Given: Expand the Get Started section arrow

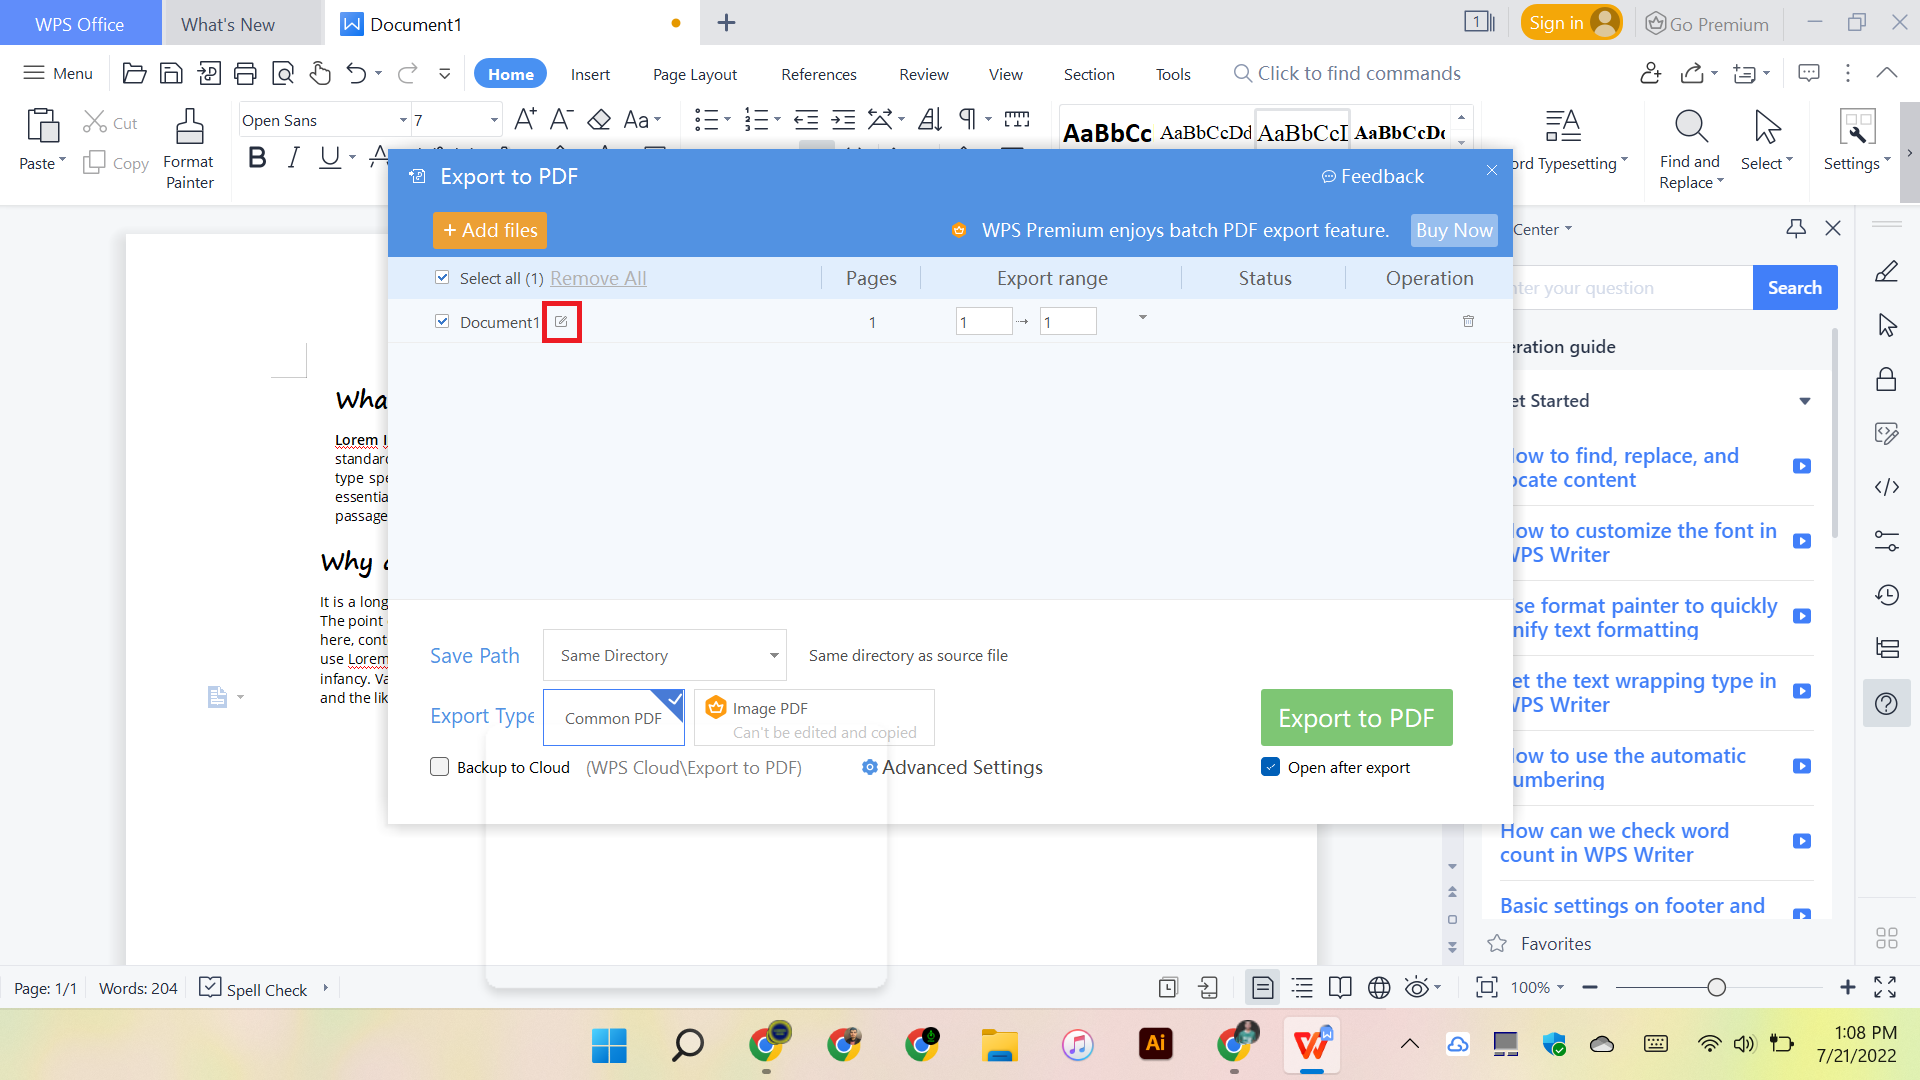Looking at the screenshot, I should click(1805, 401).
